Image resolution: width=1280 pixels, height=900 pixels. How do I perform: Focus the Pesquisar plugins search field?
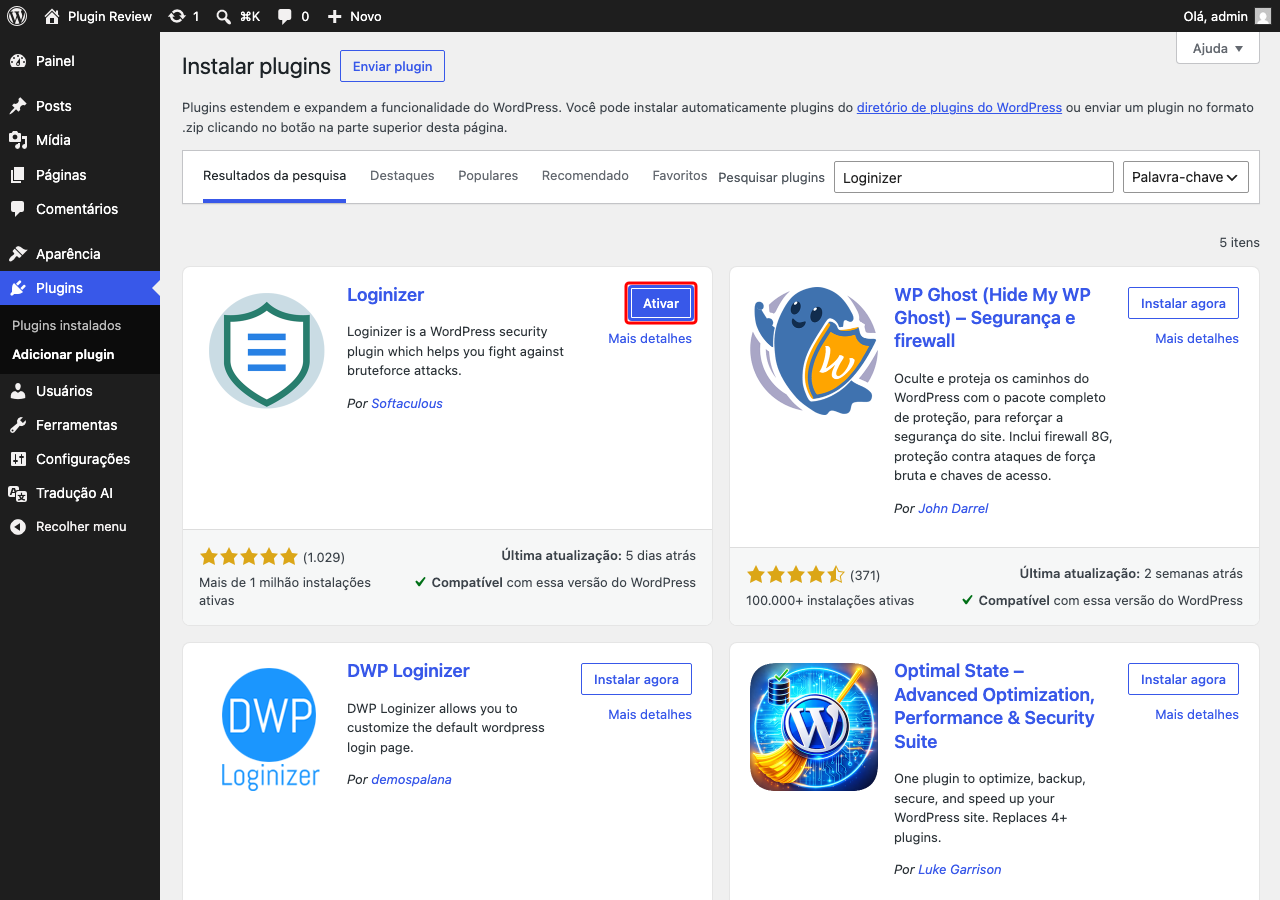(973, 177)
